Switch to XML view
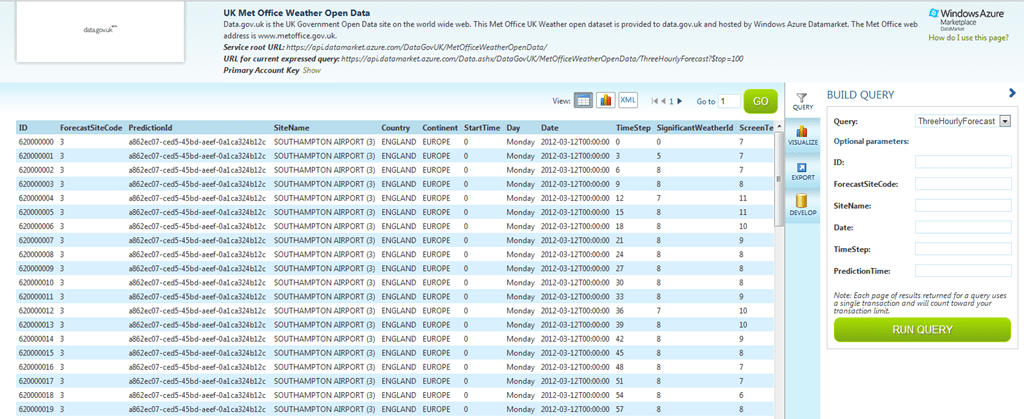Viewport: 1024px width, 419px height. (x=628, y=100)
